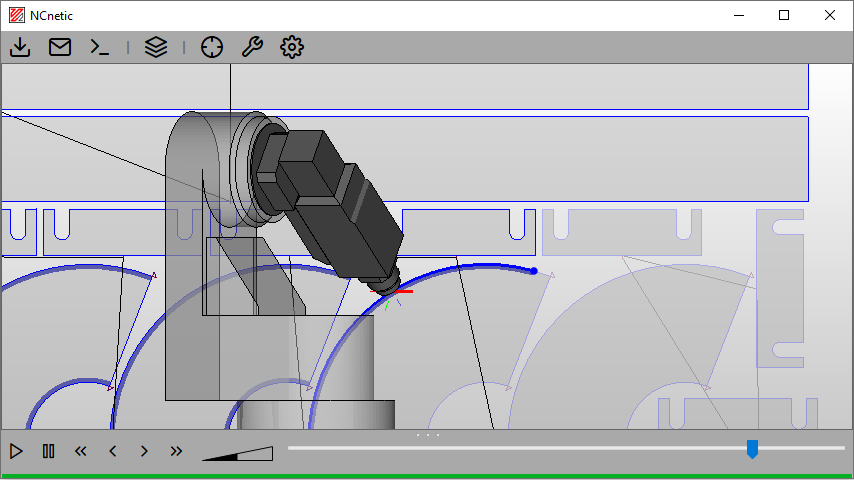
Task: Click the blue toolpath endpoint dot
Action: tap(534, 271)
